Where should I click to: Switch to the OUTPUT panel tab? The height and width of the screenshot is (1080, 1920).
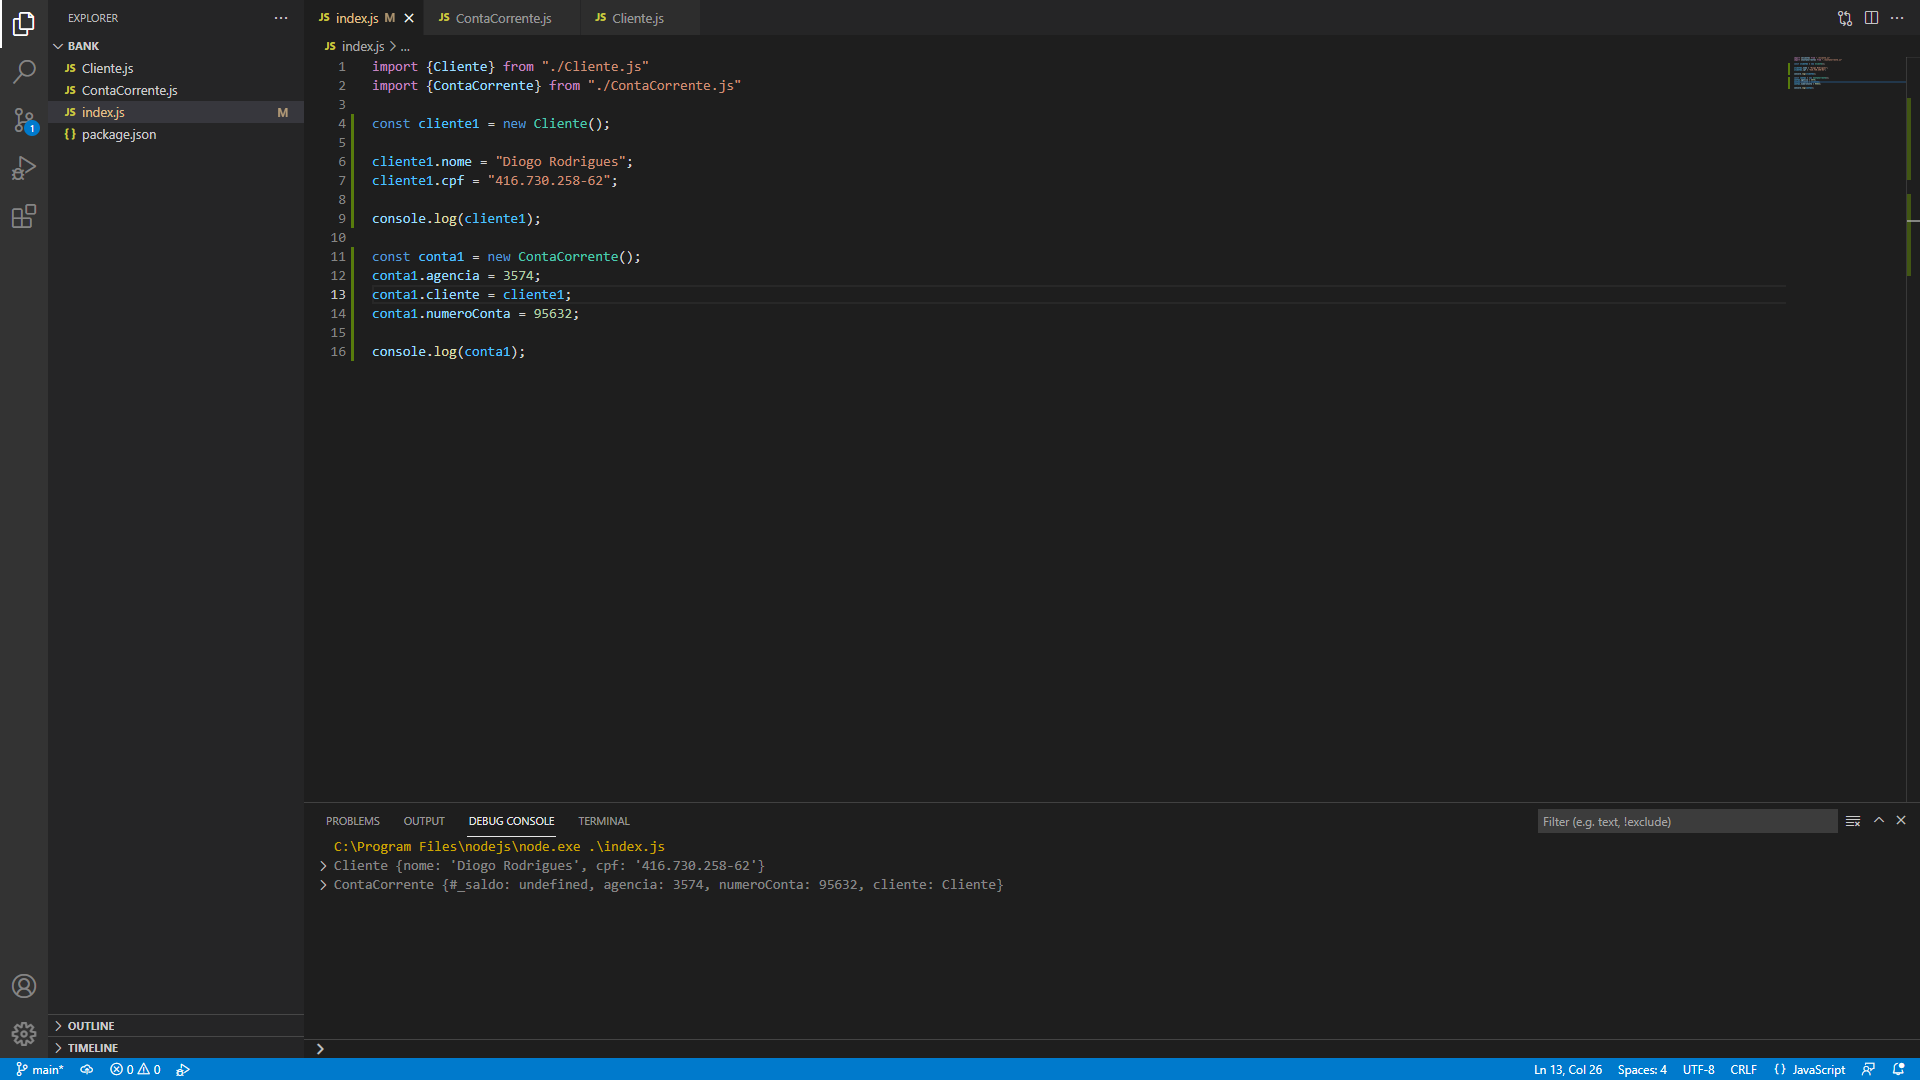pos(424,821)
